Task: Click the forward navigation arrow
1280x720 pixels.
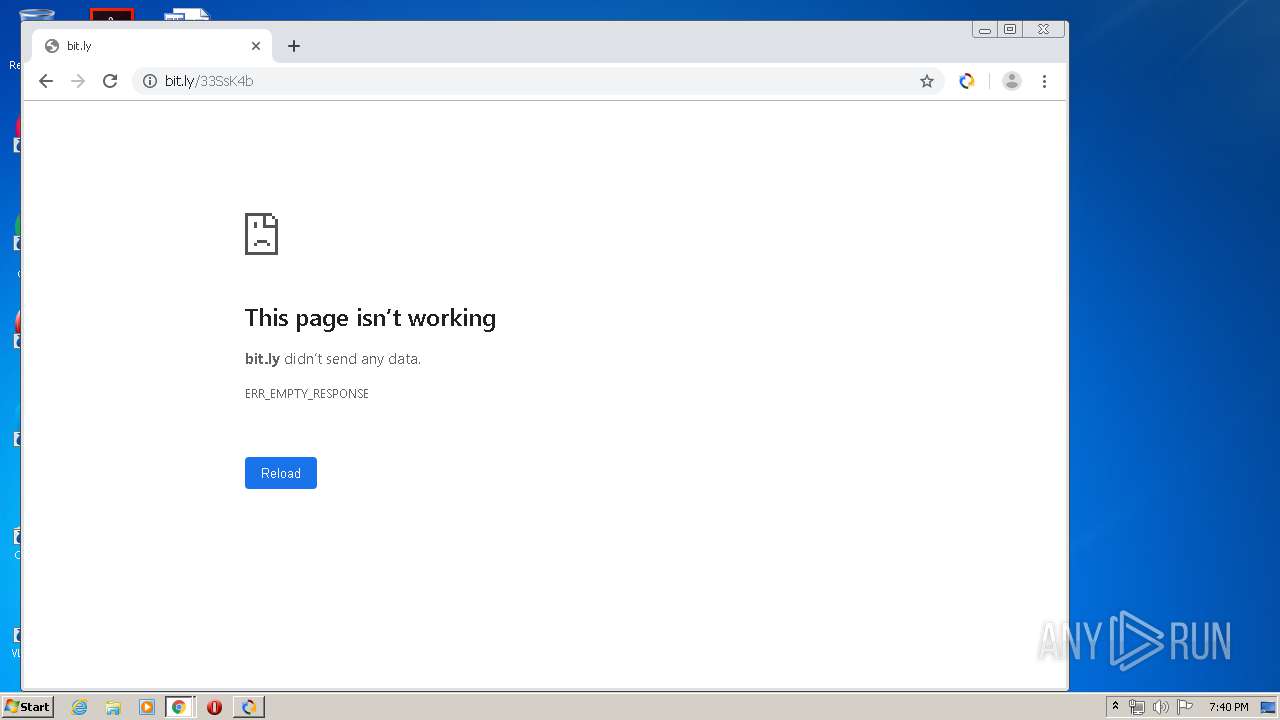Action: (x=78, y=81)
